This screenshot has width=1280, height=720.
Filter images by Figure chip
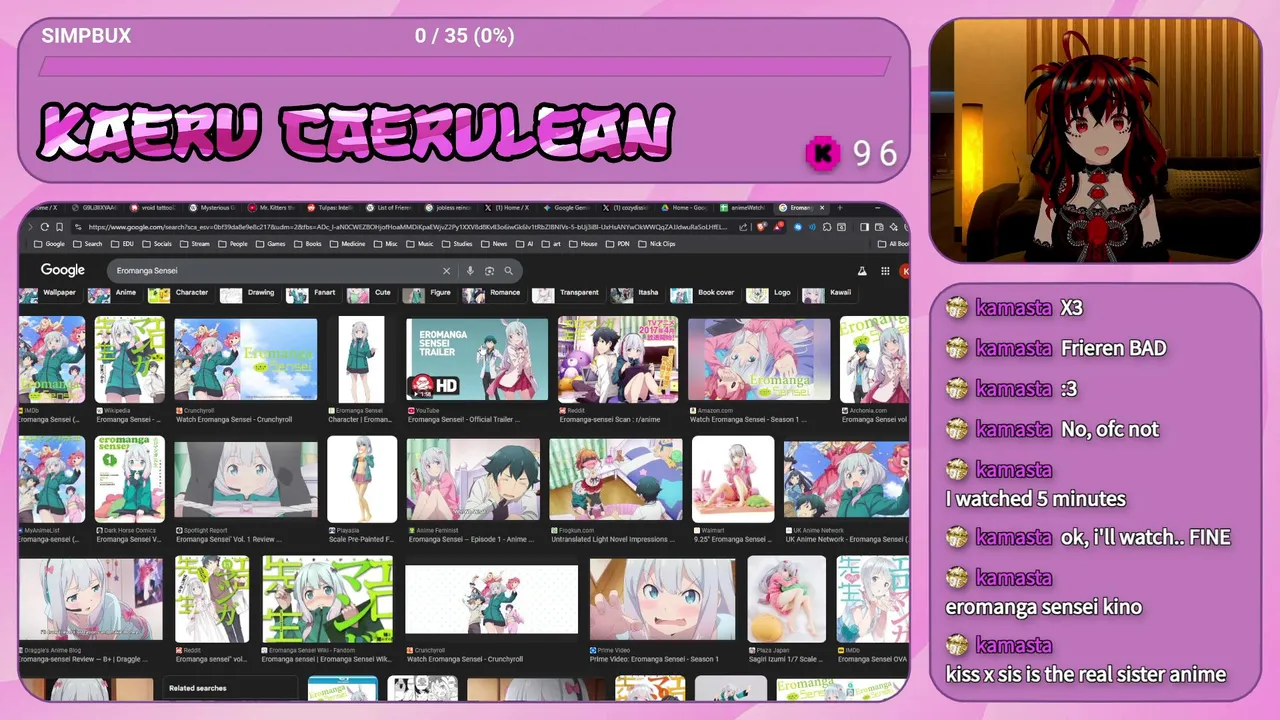point(430,293)
